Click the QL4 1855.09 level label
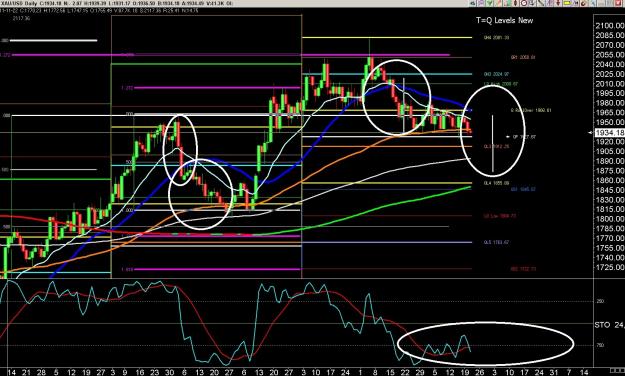This screenshot has height=376, width=625. (496, 183)
